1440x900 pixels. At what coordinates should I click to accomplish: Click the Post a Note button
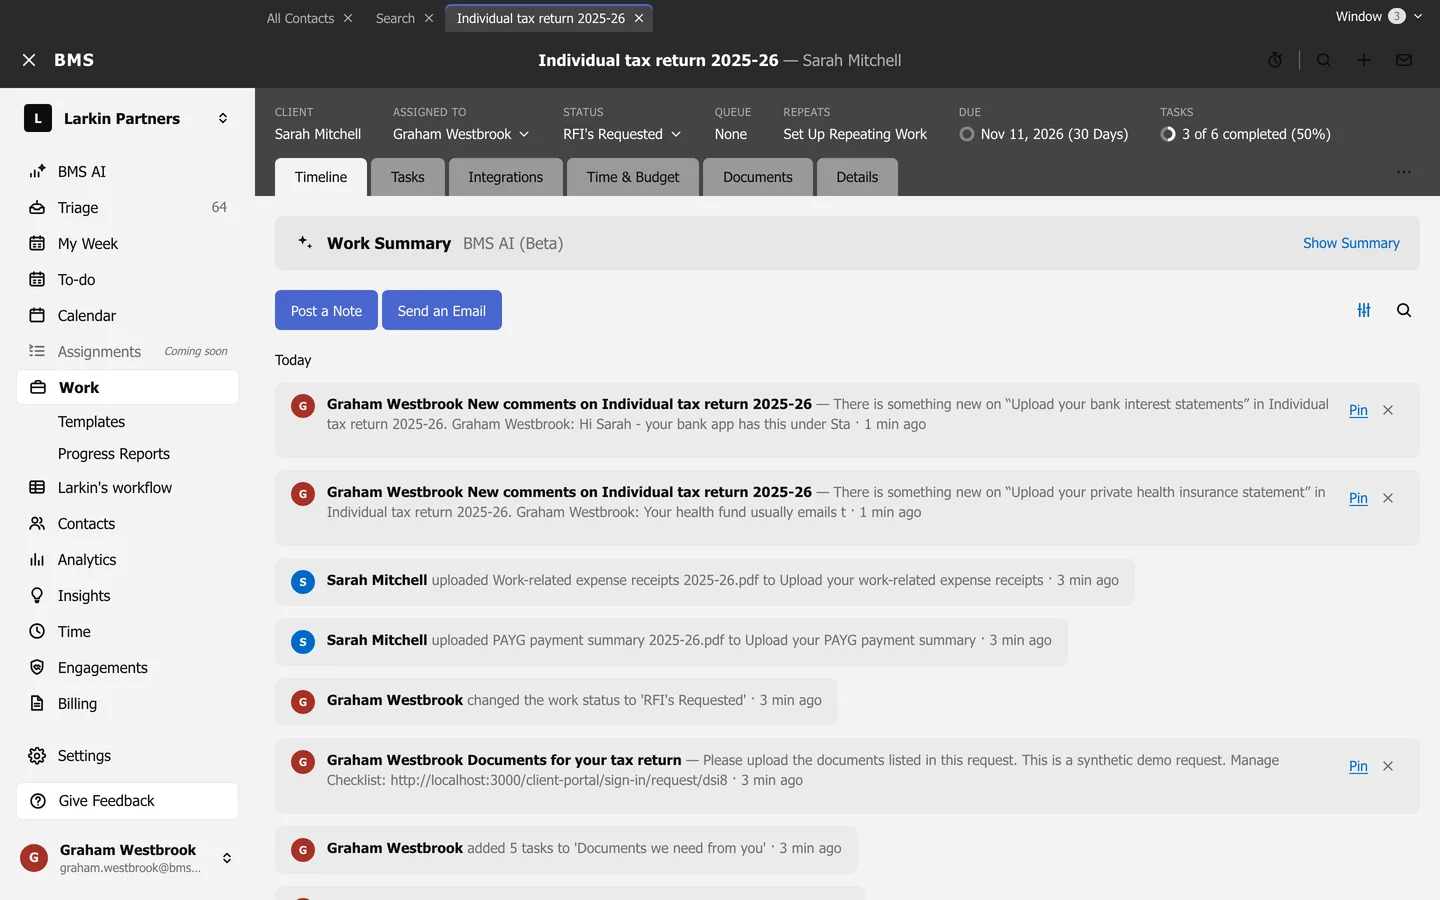tap(326, 310)
